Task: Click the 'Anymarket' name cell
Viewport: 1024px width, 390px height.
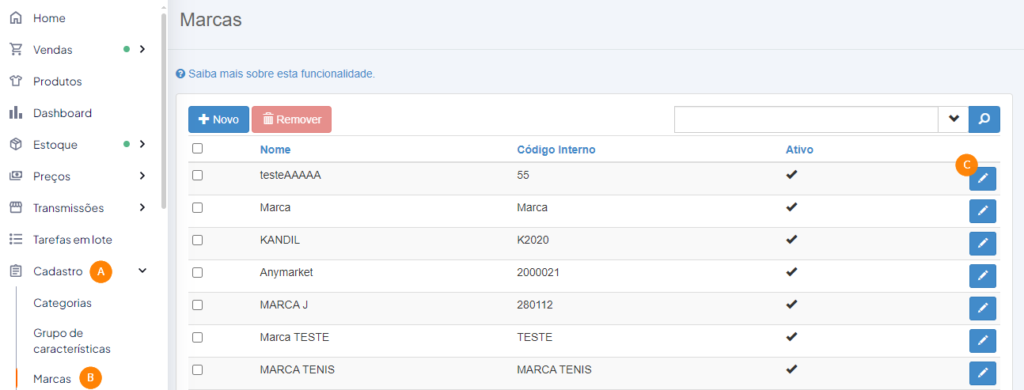Action: coord(287,272)
